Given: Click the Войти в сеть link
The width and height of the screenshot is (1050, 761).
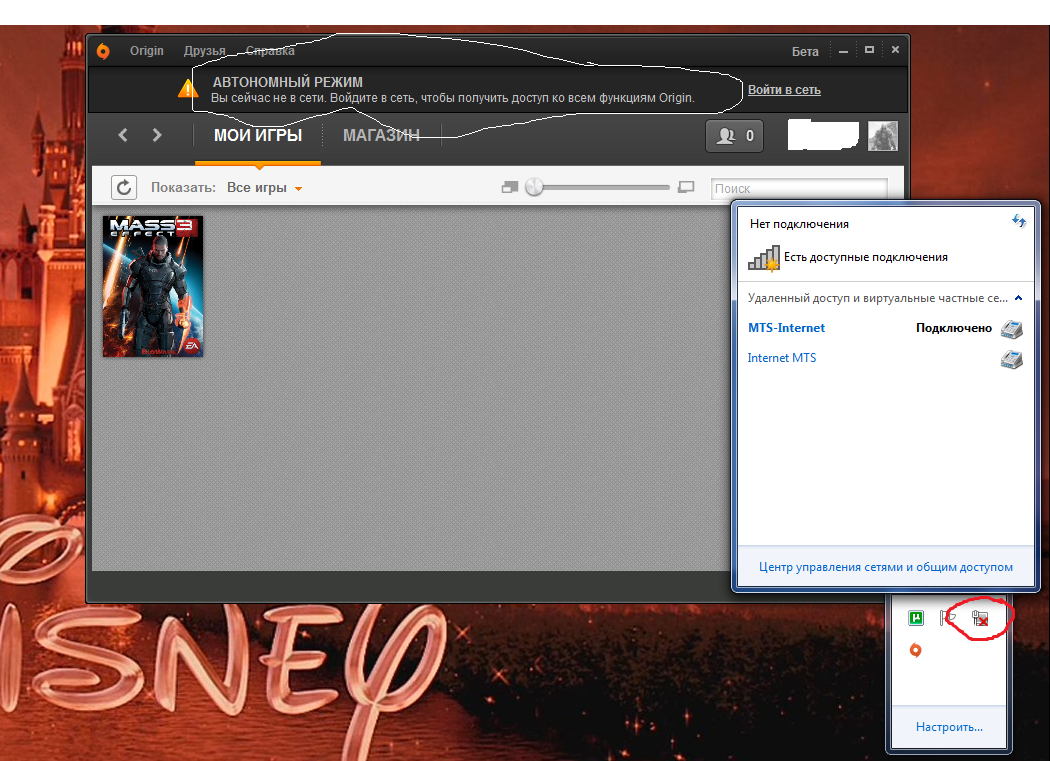Looking at the screenshot, I should tap(784, 90).
